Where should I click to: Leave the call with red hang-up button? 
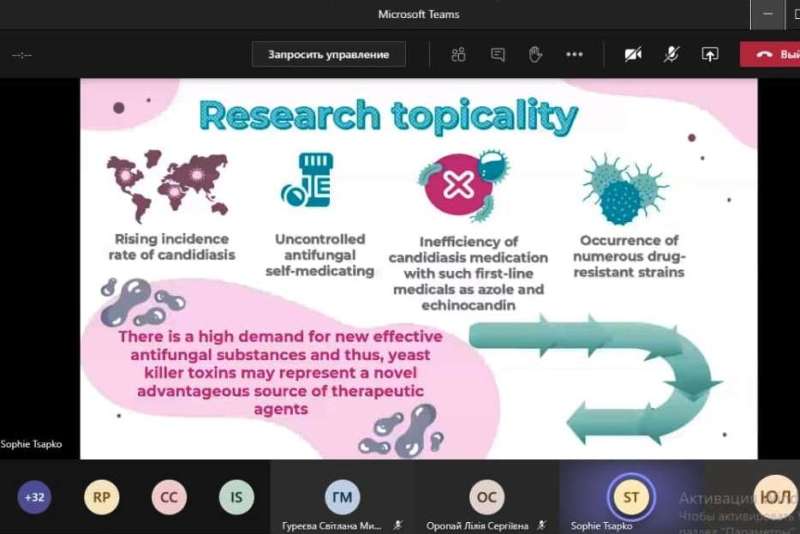pos(772,55)
